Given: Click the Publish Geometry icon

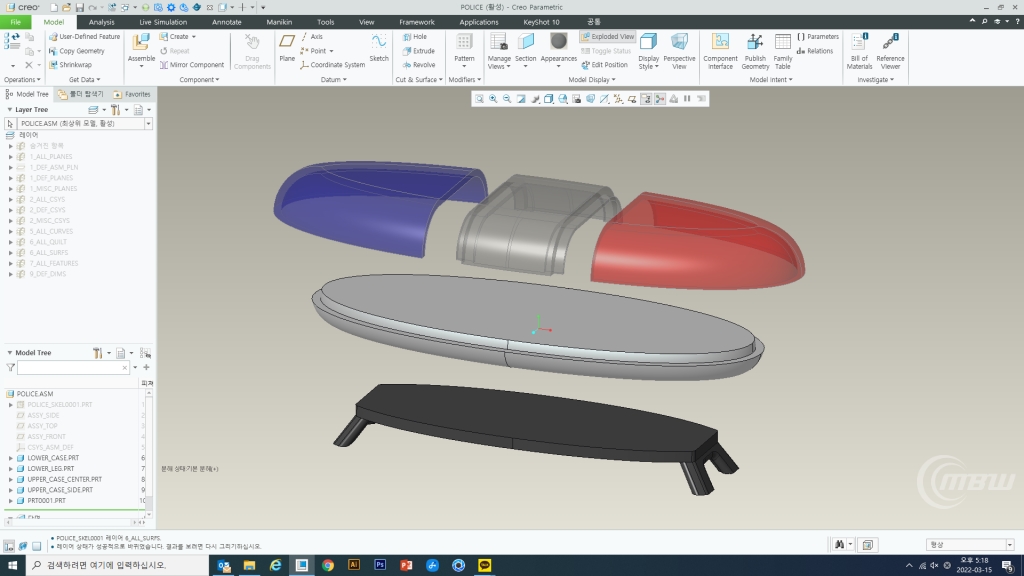Looking at the screenshot, I should [755, 43].
